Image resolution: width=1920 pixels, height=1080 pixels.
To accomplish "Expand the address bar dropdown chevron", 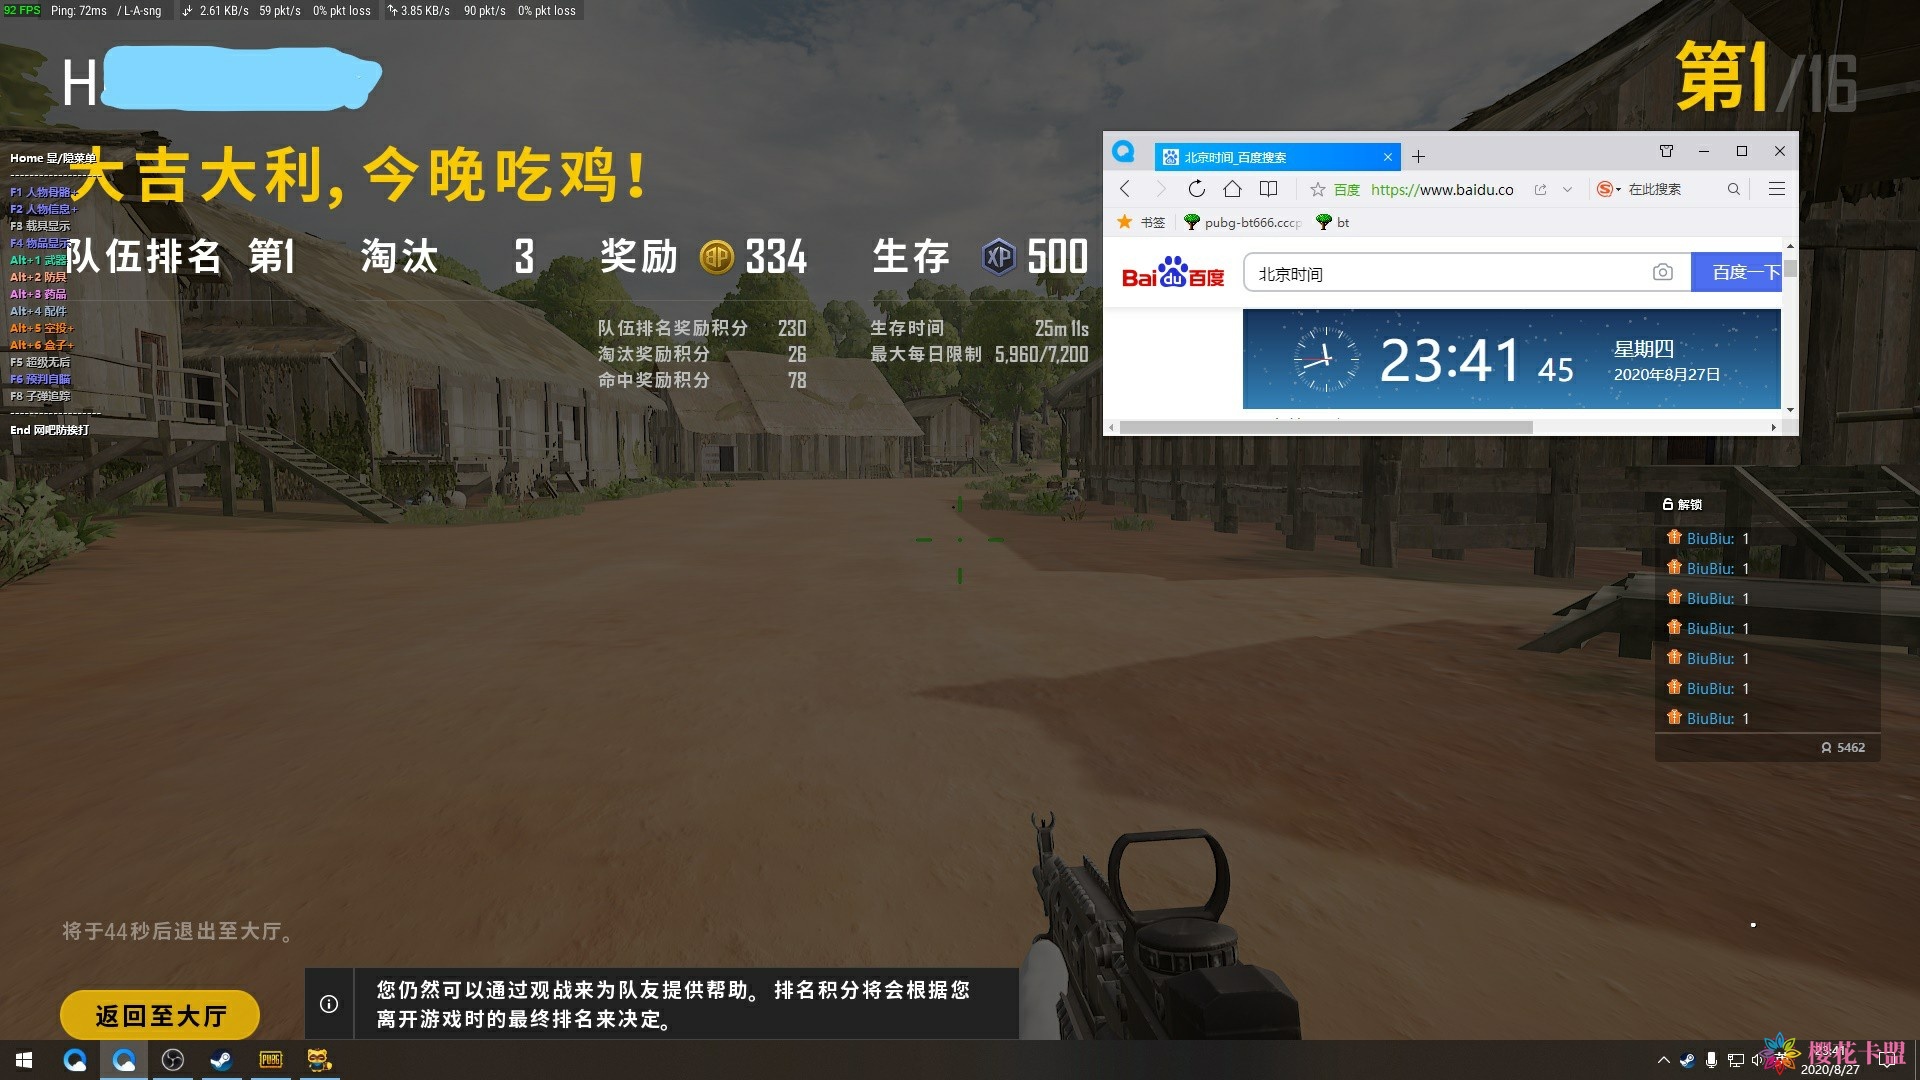I will pyautogui.click(x=1567, y=189).
